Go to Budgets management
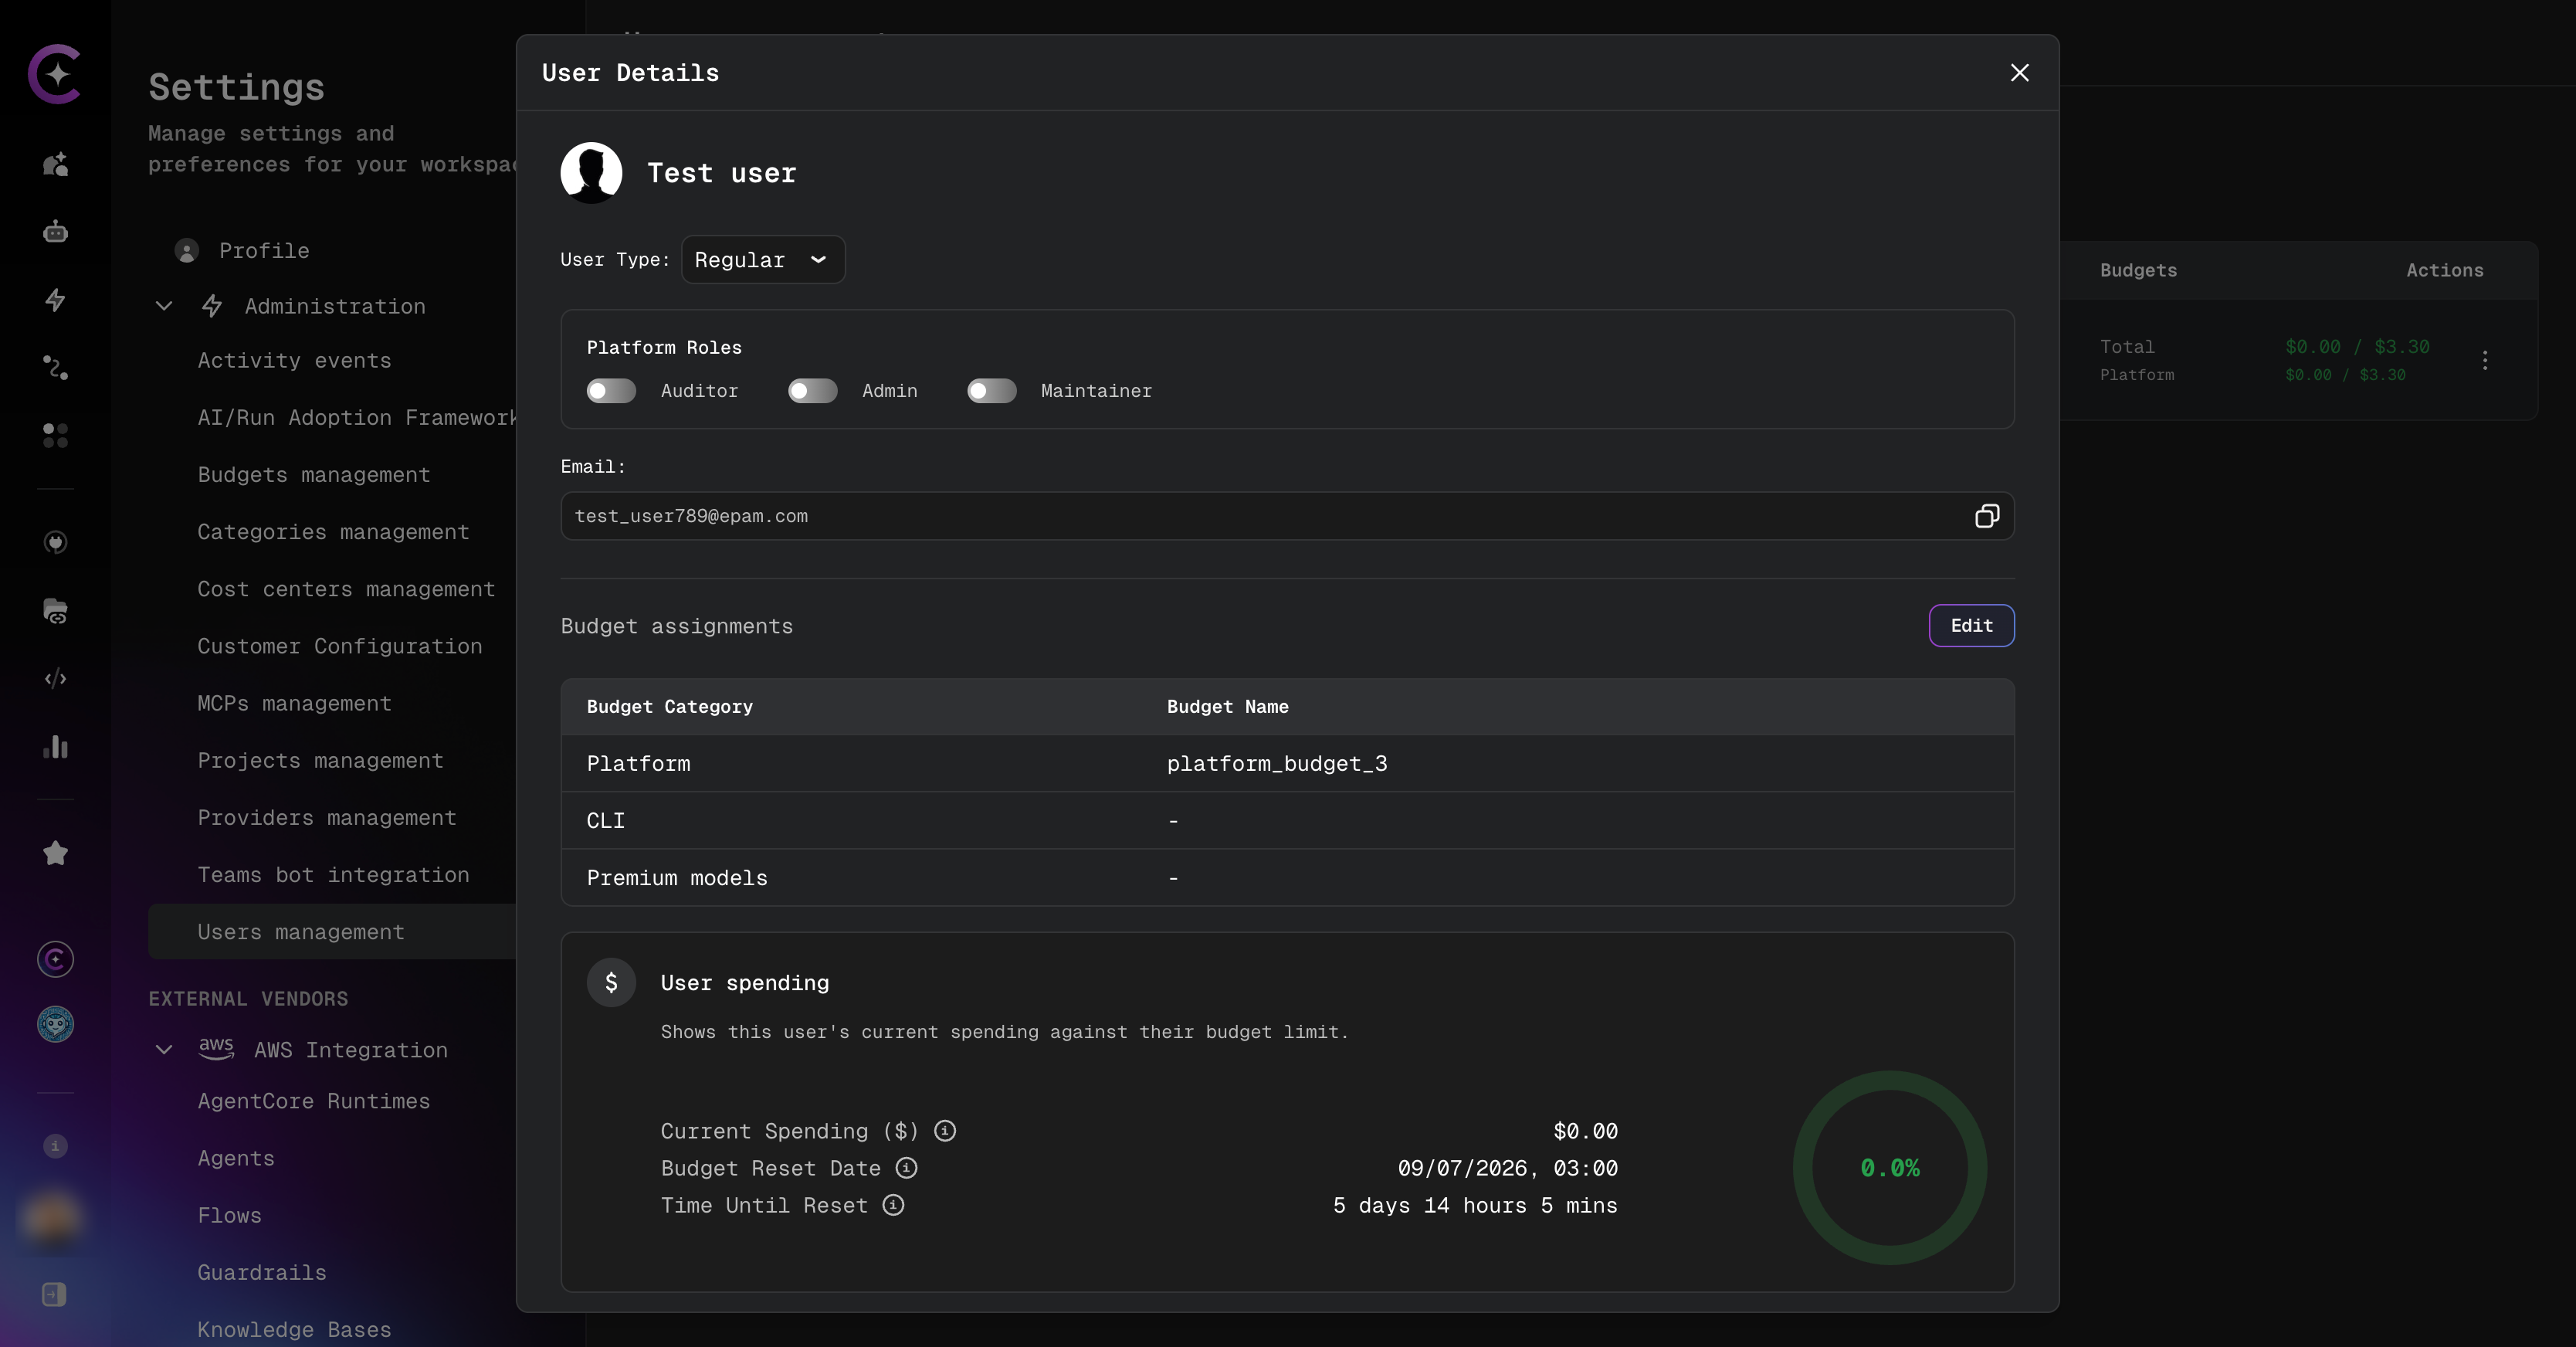Image resolution: width=2576 pixels, height=1347 pixels. (x=314, y=475)
